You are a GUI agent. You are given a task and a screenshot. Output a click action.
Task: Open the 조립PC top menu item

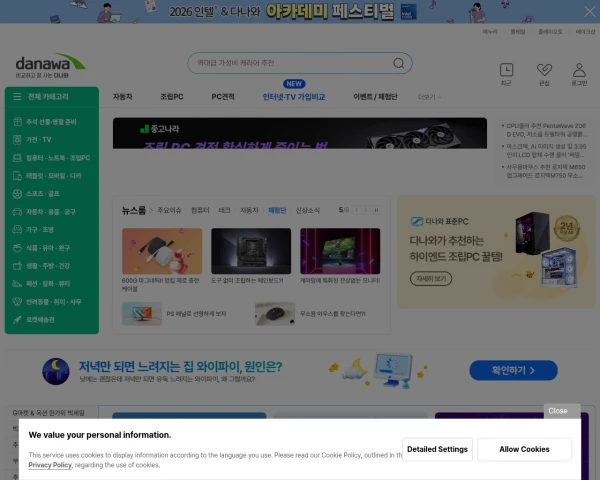coord(171,97)
